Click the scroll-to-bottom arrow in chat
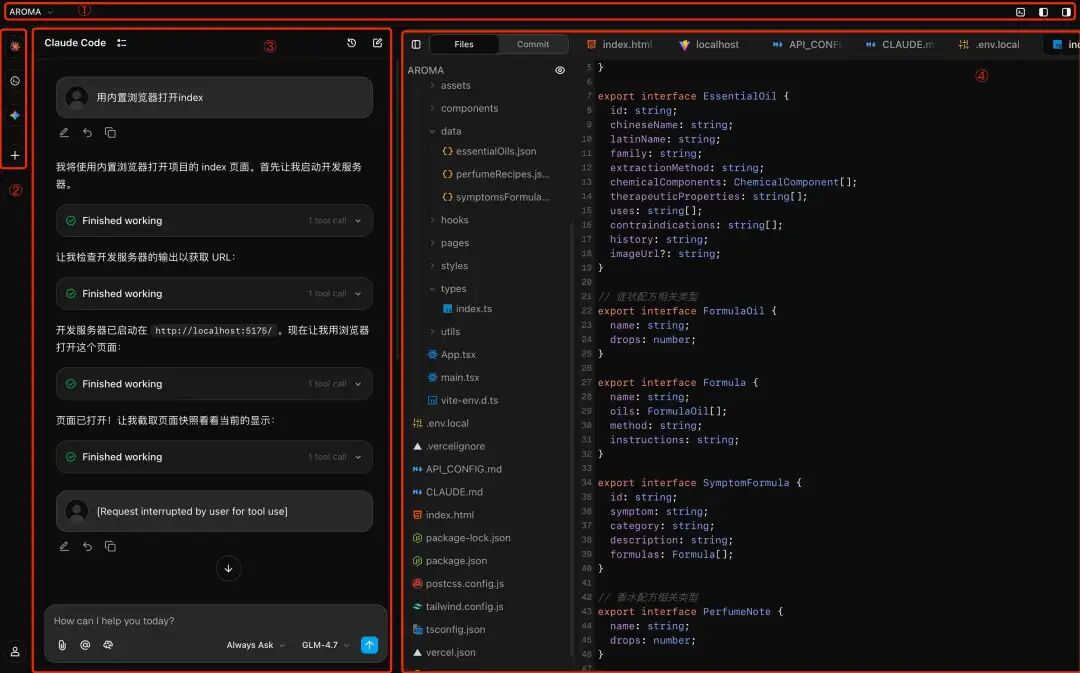Viewport: 1080px width, 673px height. click(x=228, y=568)
